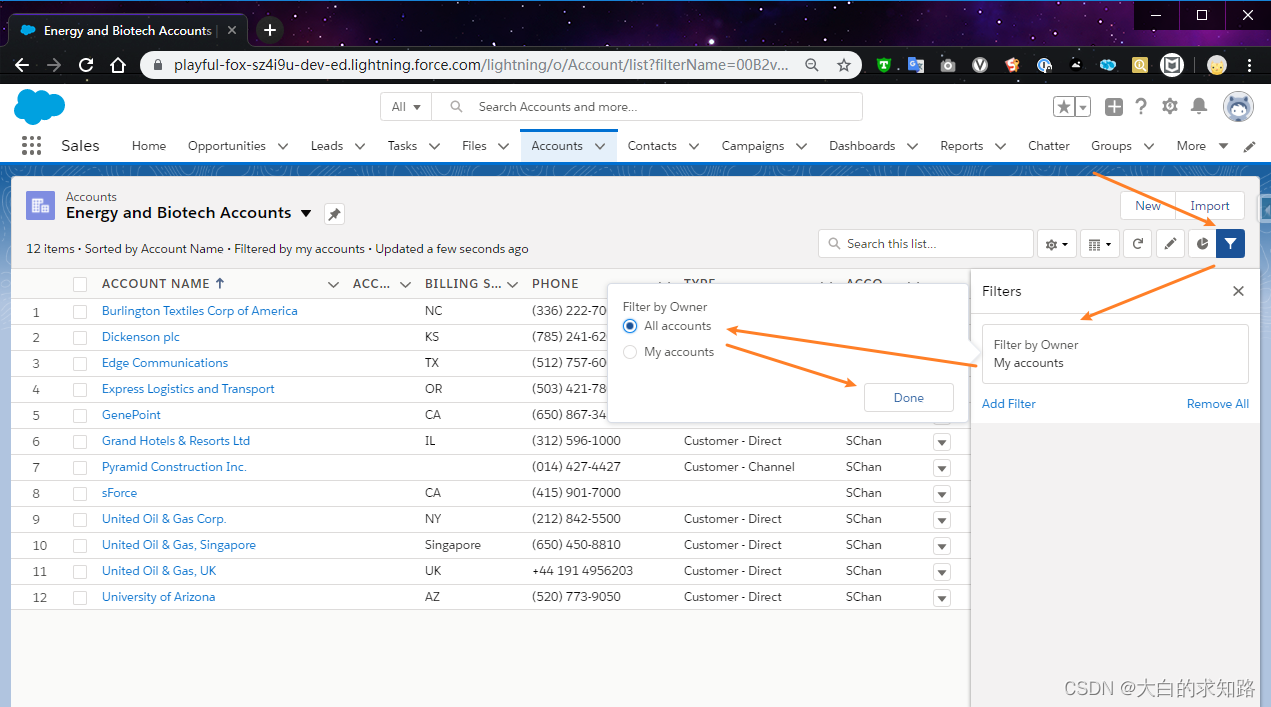This screenshot has height=707, width=1271.
Task: Click the Import button
Action: [1210, 206]
